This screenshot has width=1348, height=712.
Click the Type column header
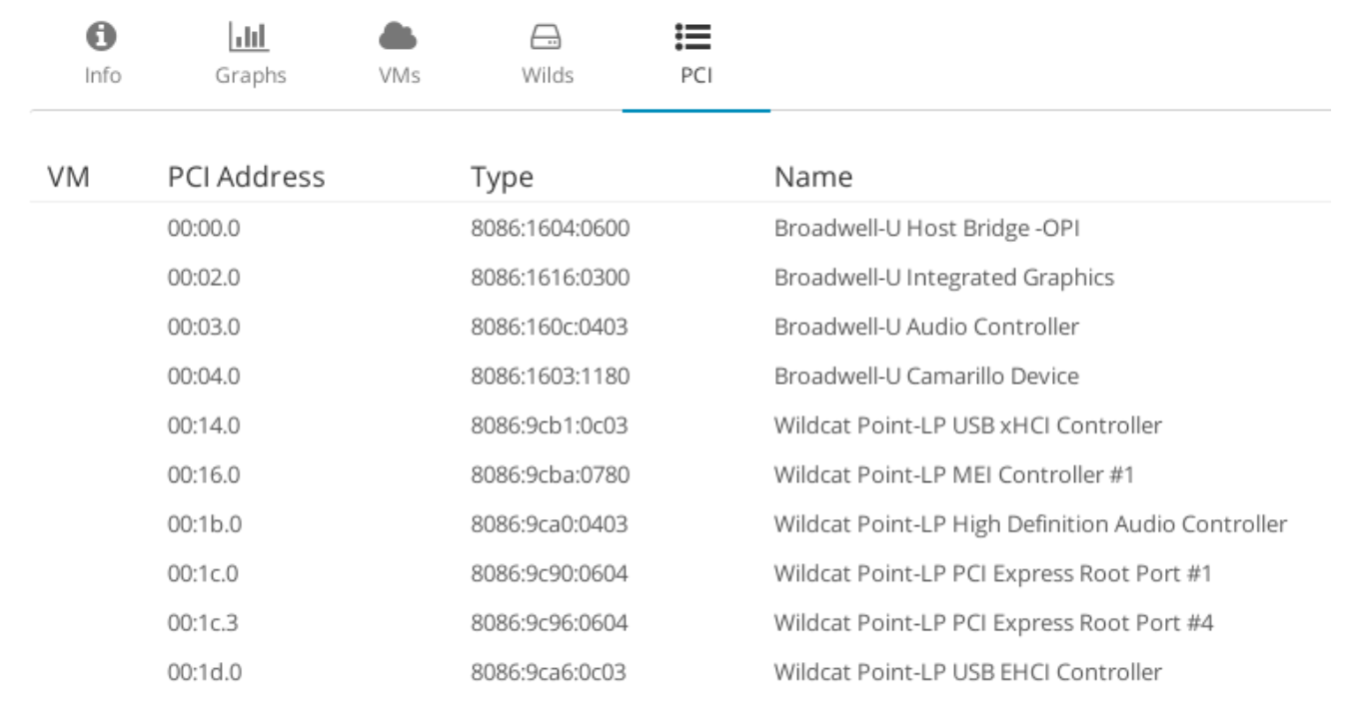pyautogui.click(x=502, y=178)
